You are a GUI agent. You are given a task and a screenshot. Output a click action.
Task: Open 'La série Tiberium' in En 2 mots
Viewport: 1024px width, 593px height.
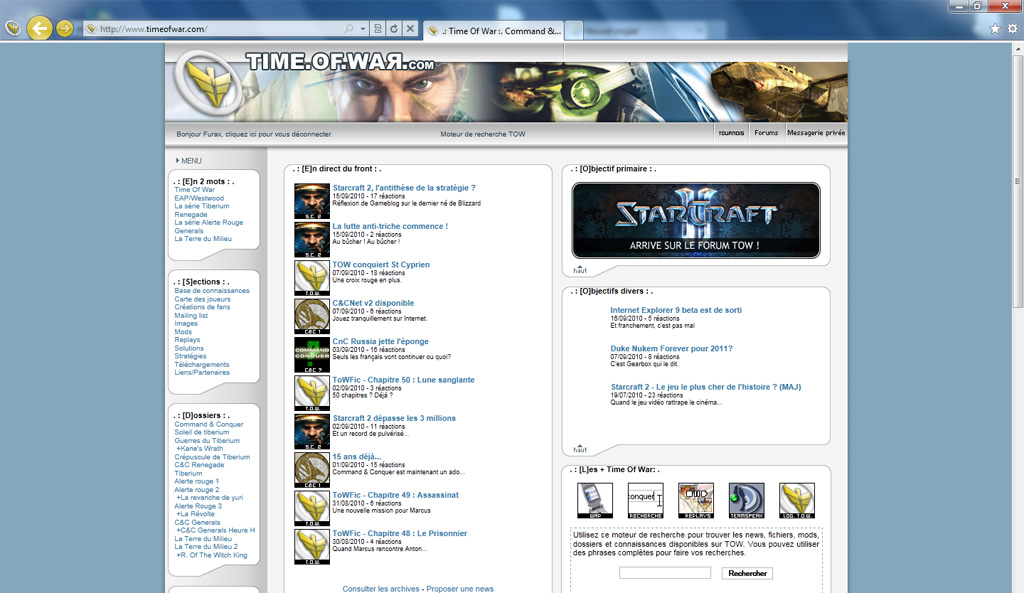[201, 206]
